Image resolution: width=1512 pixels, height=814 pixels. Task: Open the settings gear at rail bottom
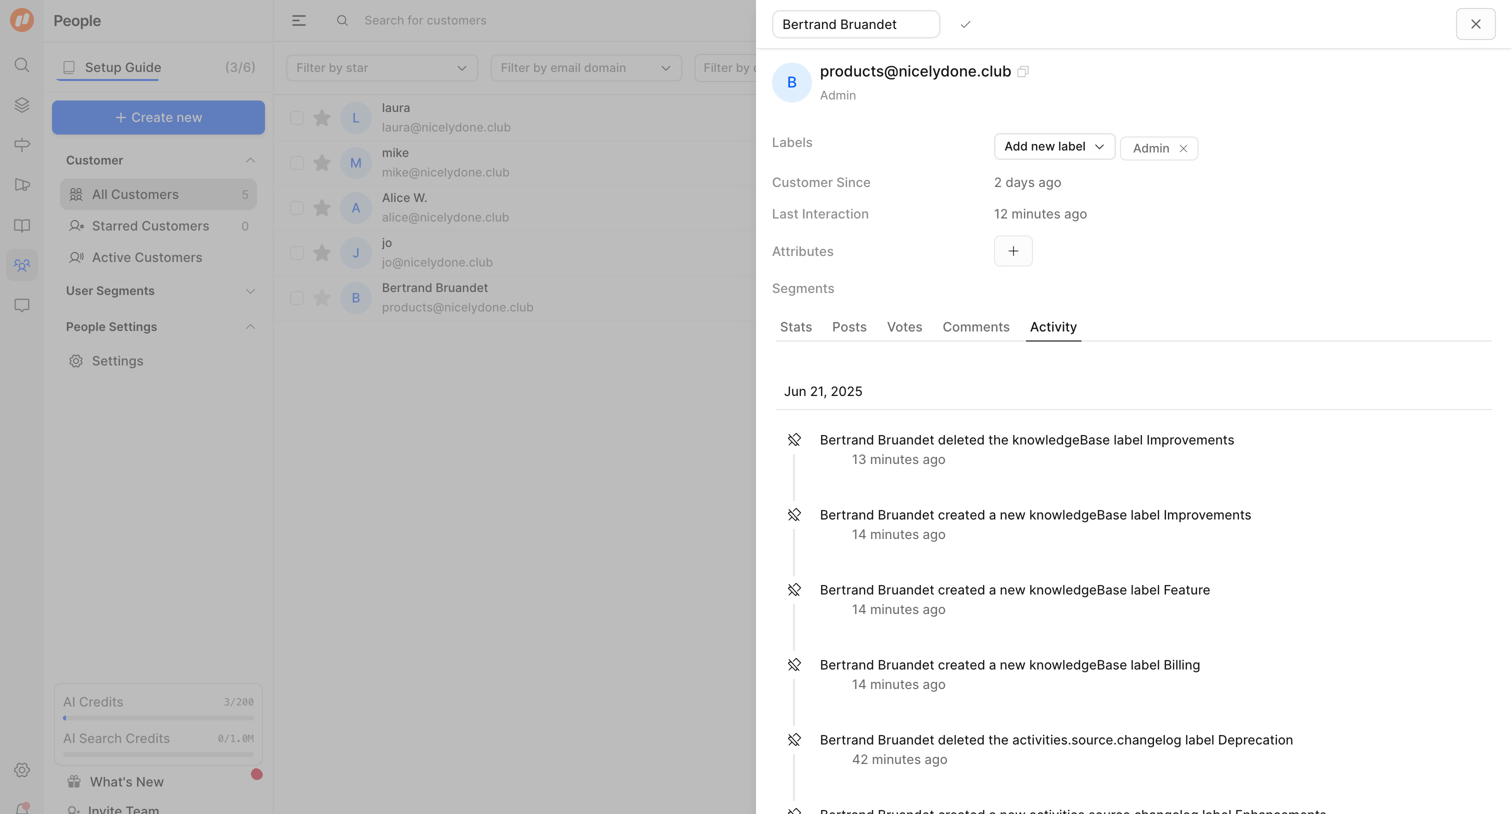[x=22, y=770]
